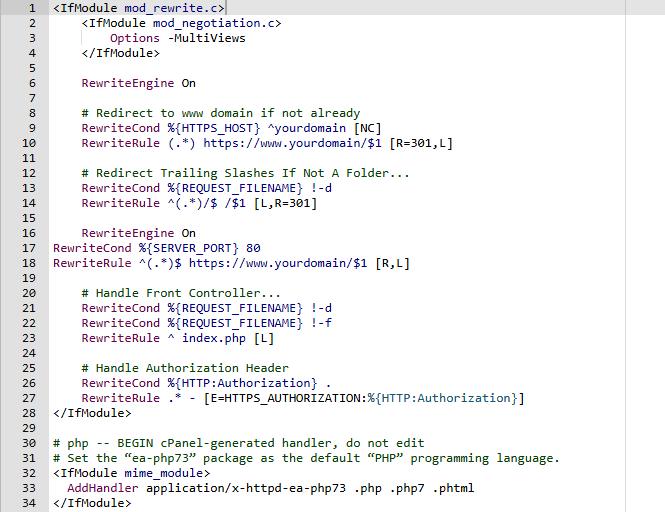Click 'https://www.yourdomain/$1' on line 18
The width and height of the screenshot is (665, 512).
(278, 263)
